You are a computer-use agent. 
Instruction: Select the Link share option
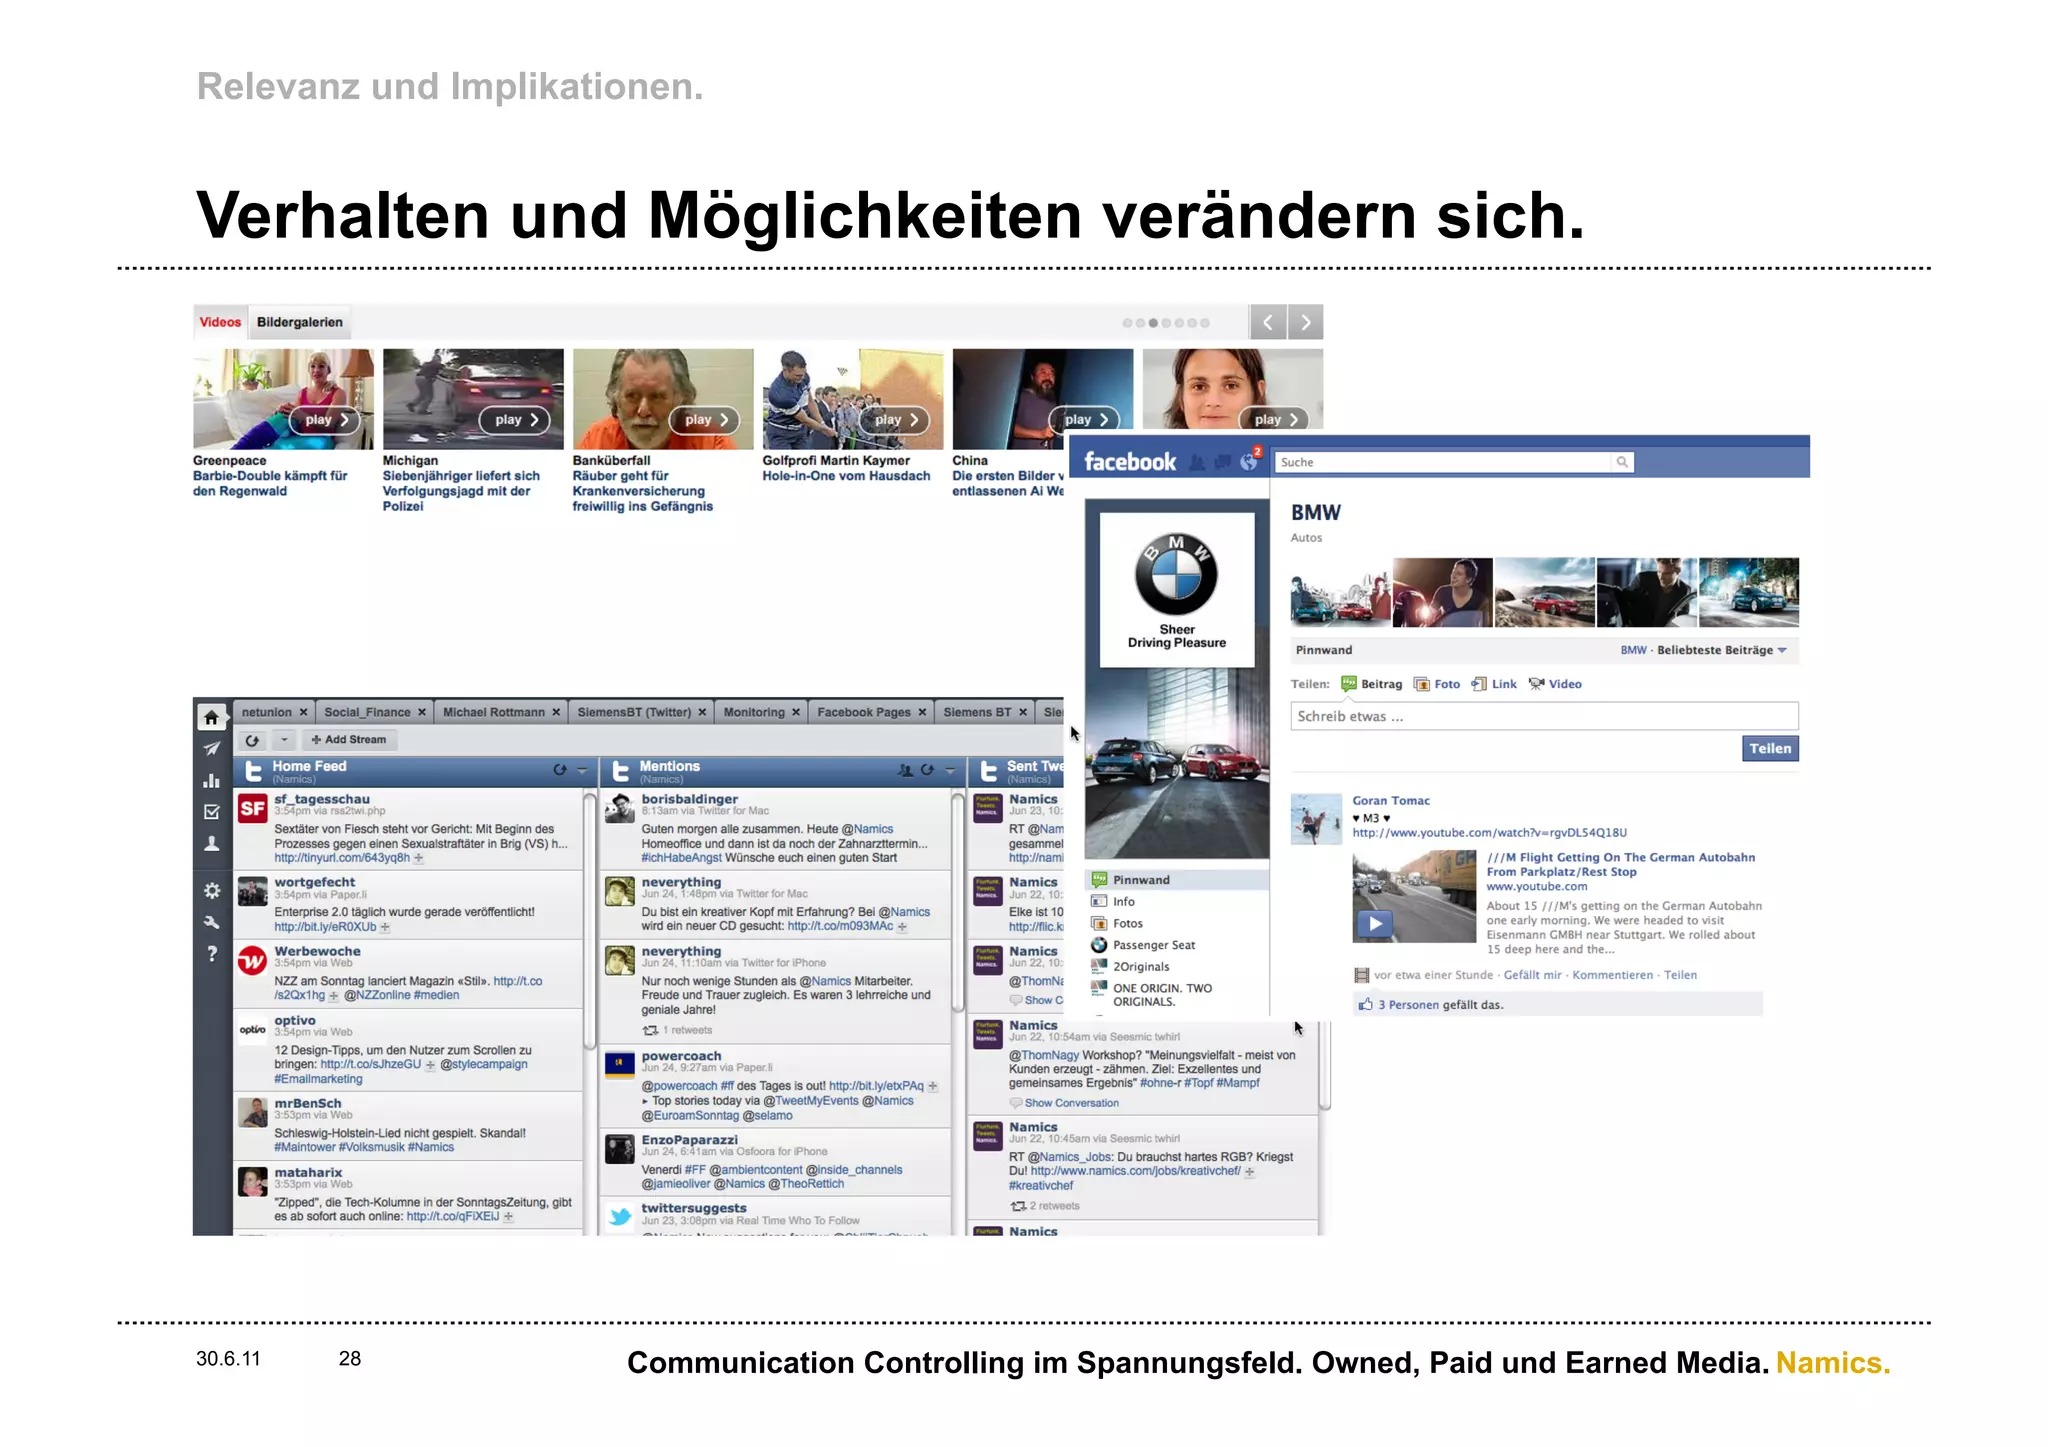pos(1494,684)
